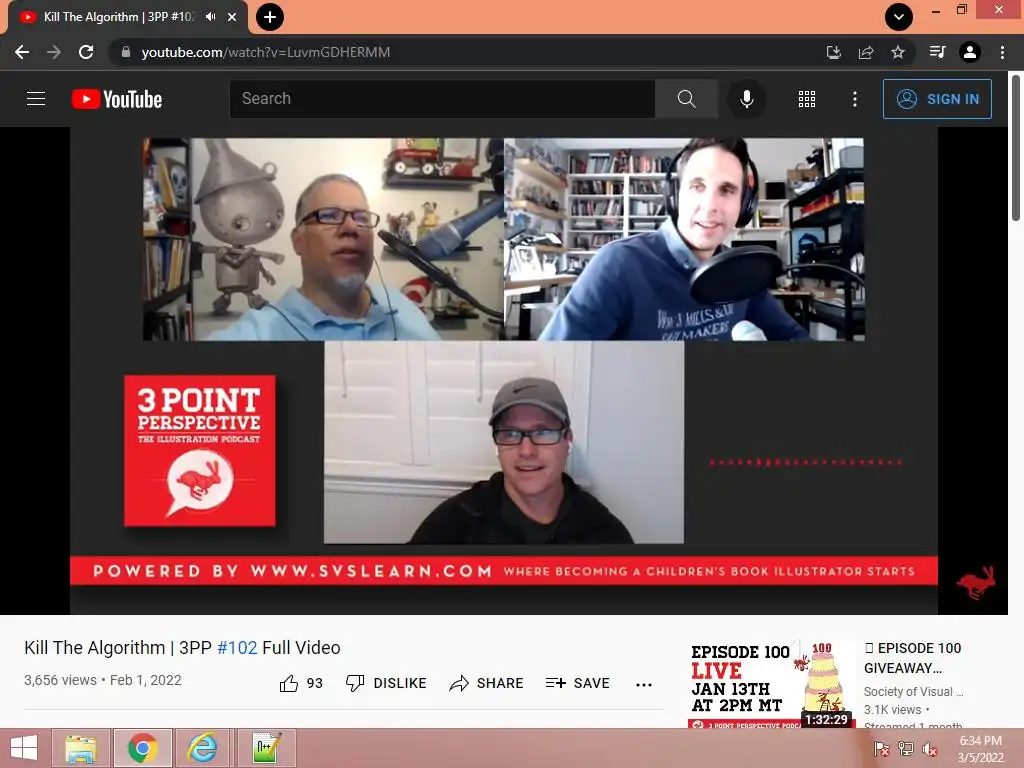
Task: Click the video player area
Action: 504,370
